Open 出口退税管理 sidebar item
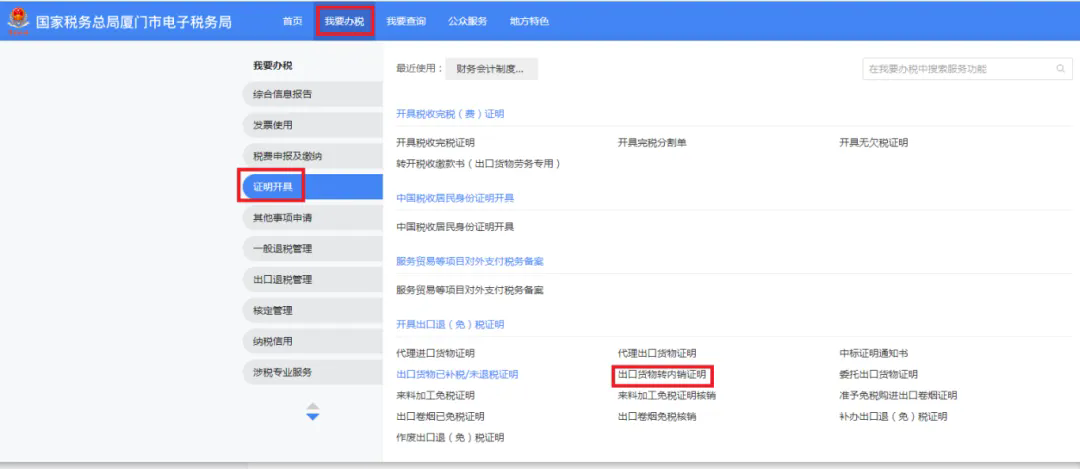 pyautogui.click(x=312, y=280)
